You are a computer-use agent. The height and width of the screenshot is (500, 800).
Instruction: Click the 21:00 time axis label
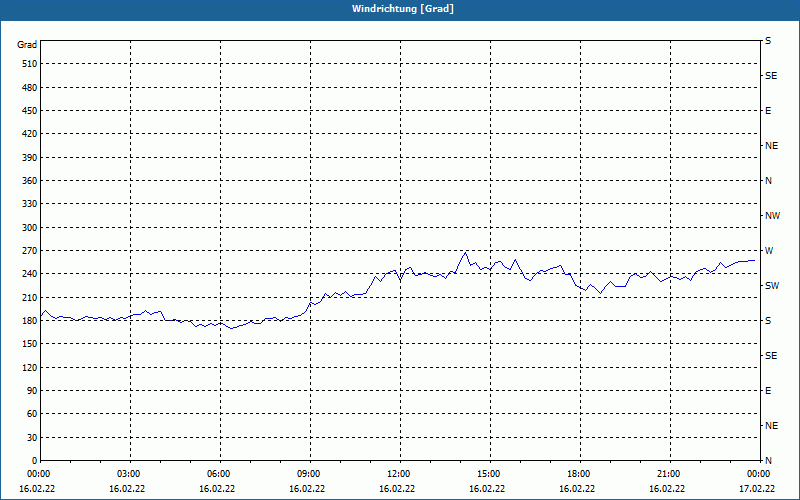[x=668, y=474]
